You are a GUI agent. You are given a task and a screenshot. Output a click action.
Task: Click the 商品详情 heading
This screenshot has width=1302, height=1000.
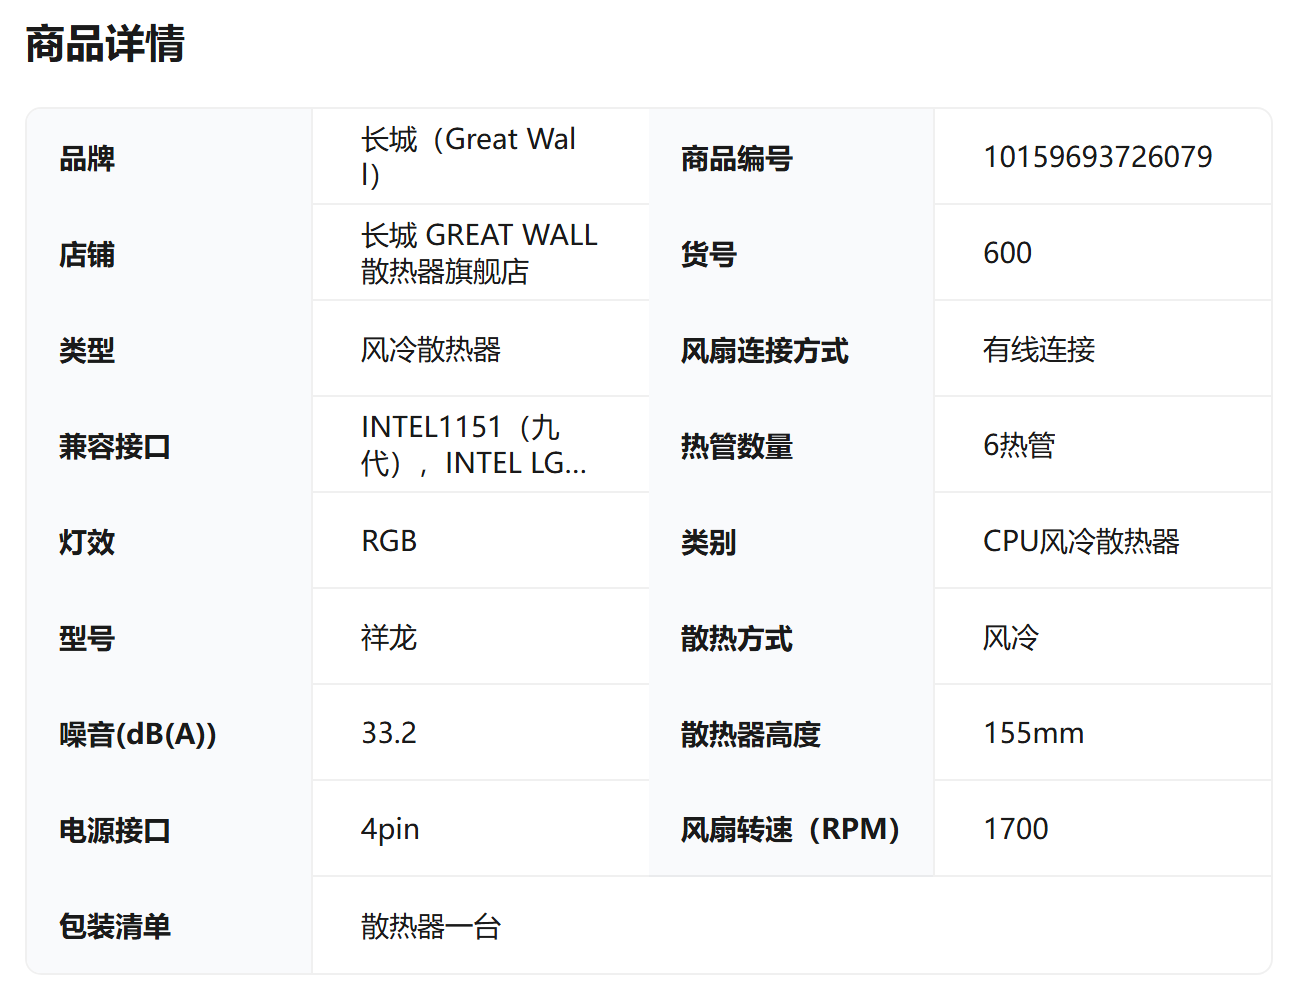pyautogui.click(x=105, y=45)
